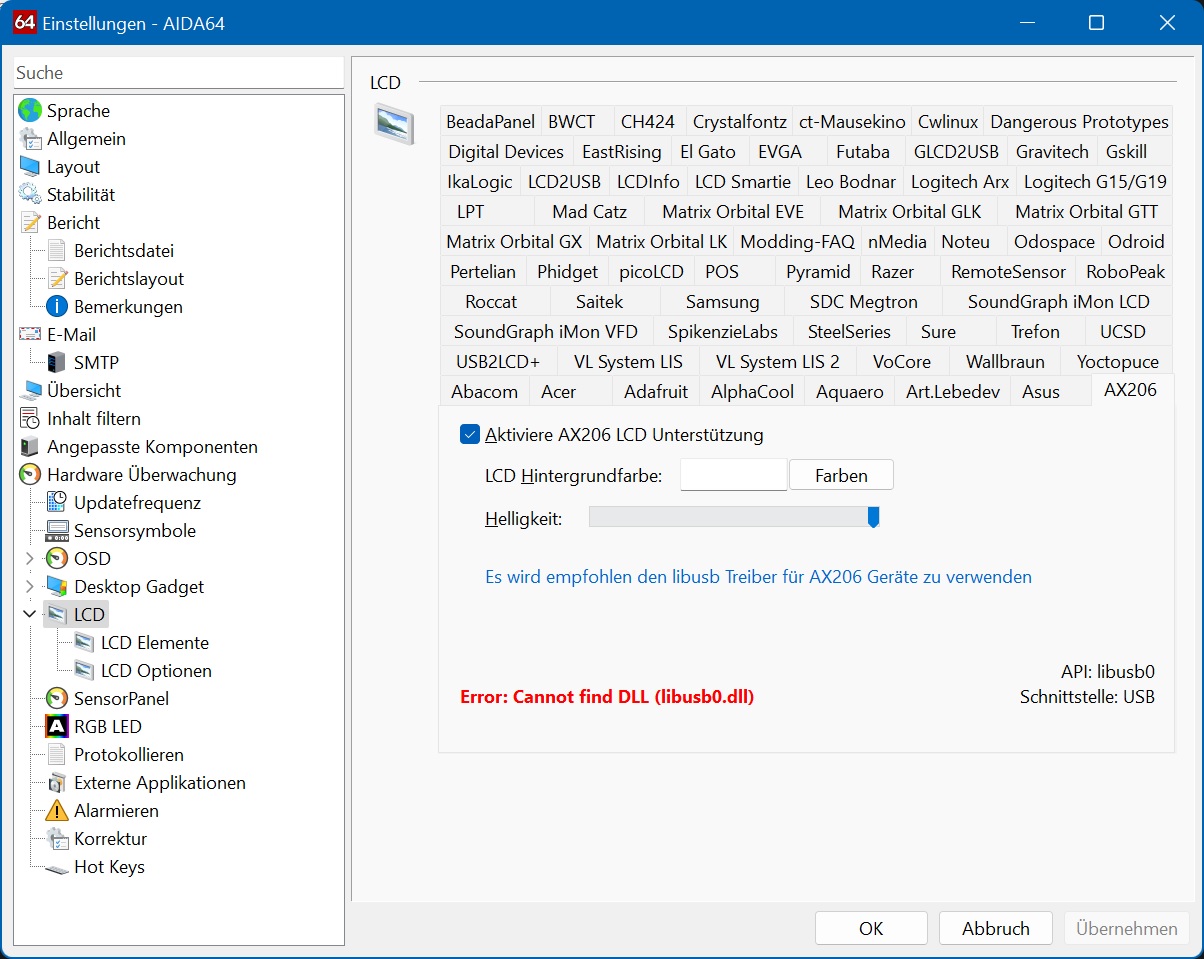Click the Allgemein settings icon
Screen dimensions: 1204x959
click(x=31, y=139)
